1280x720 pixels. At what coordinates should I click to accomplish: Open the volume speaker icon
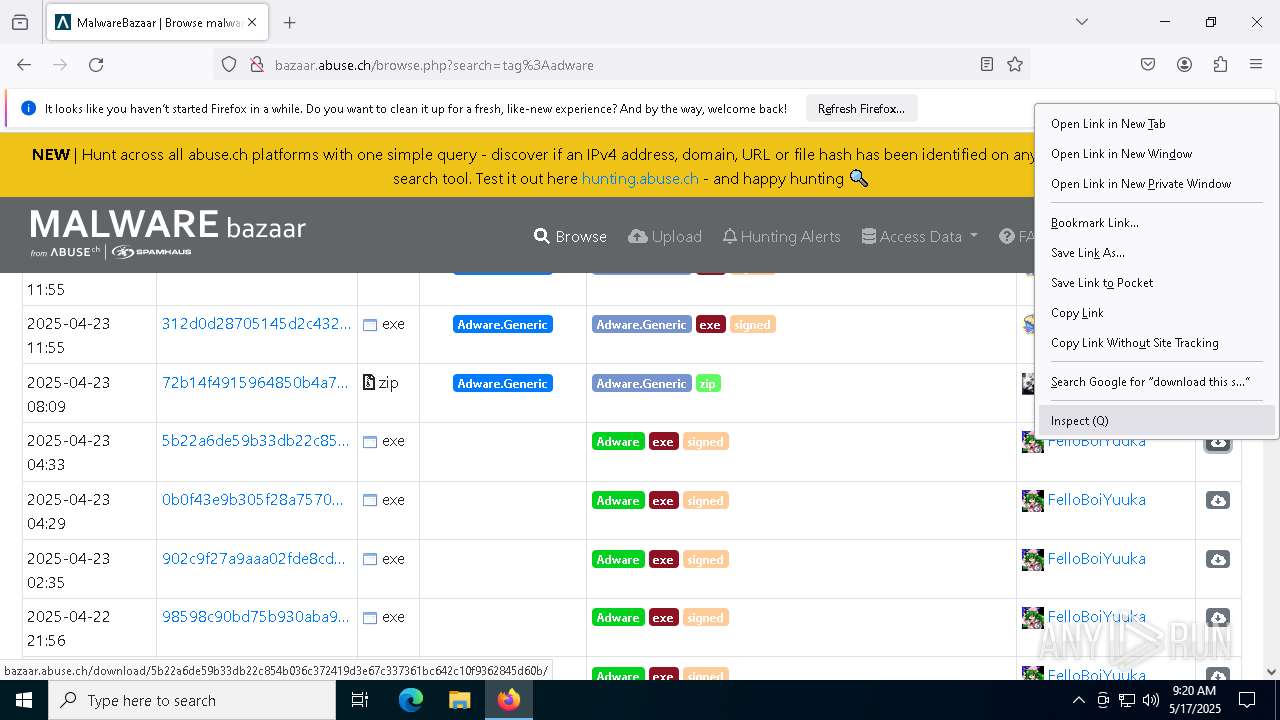click(x=1150, y=700)
